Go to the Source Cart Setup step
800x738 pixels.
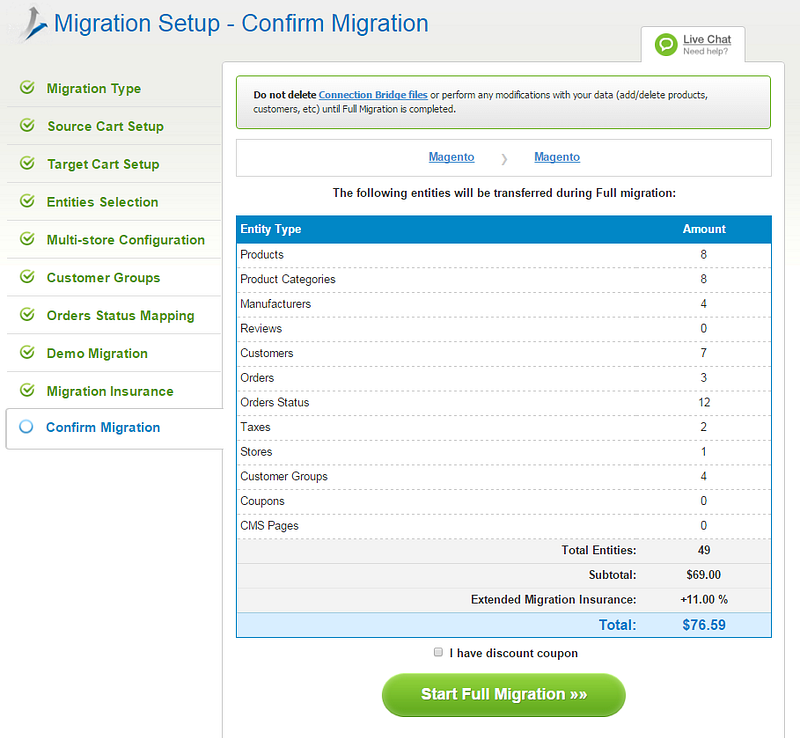pos(106,126)
